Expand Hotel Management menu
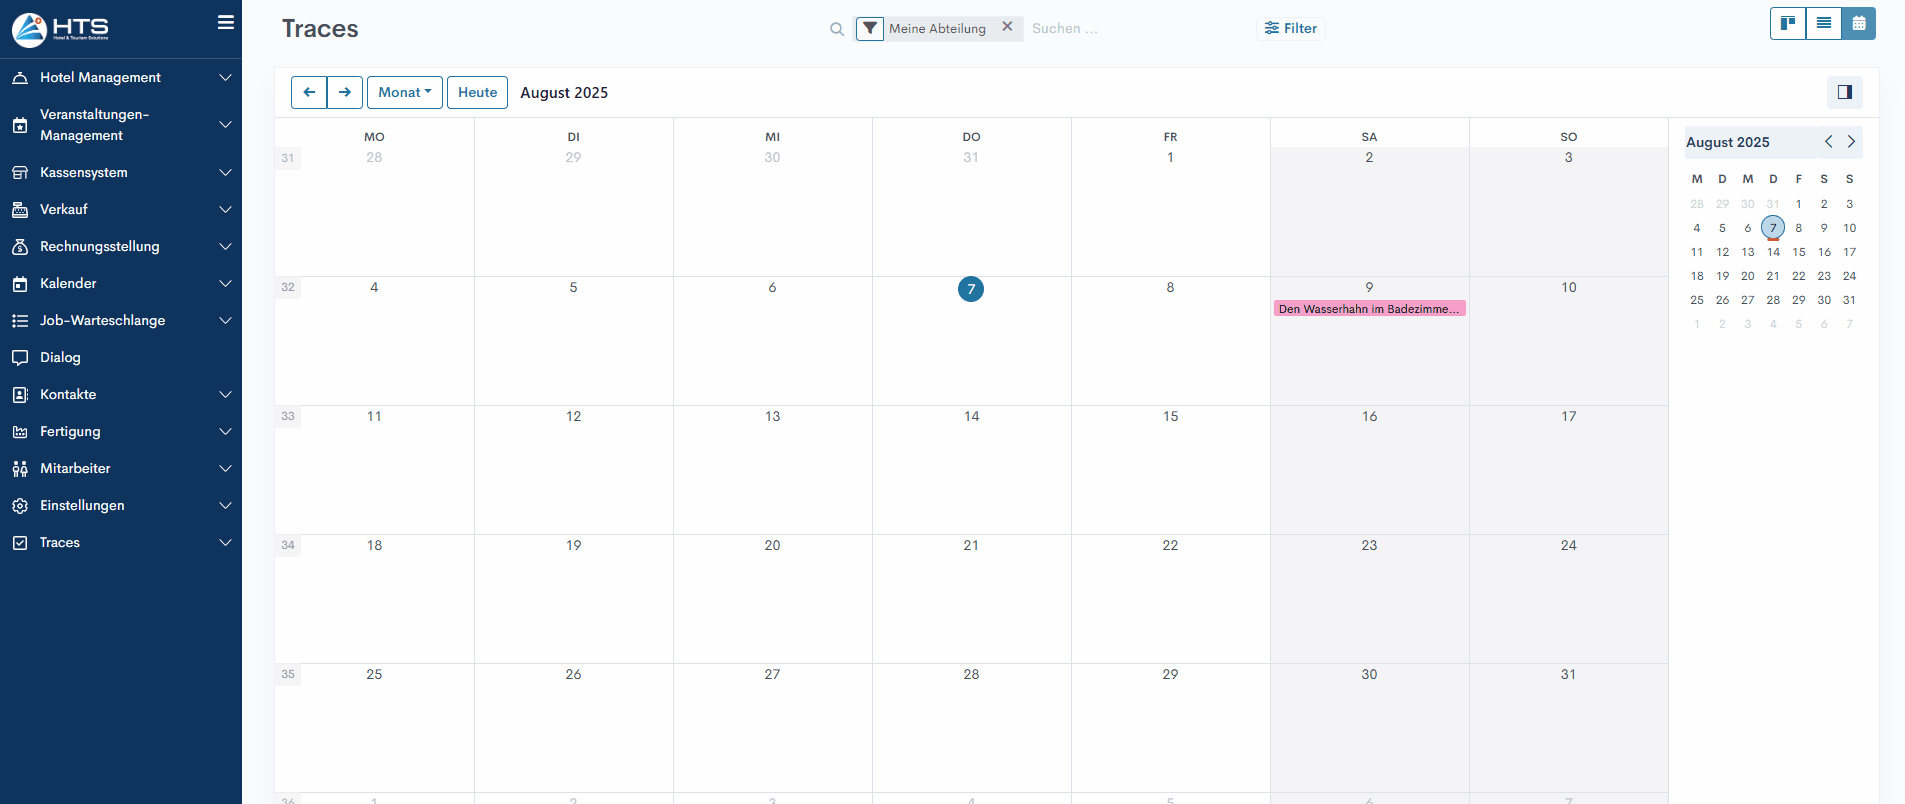 coord(120,78)
